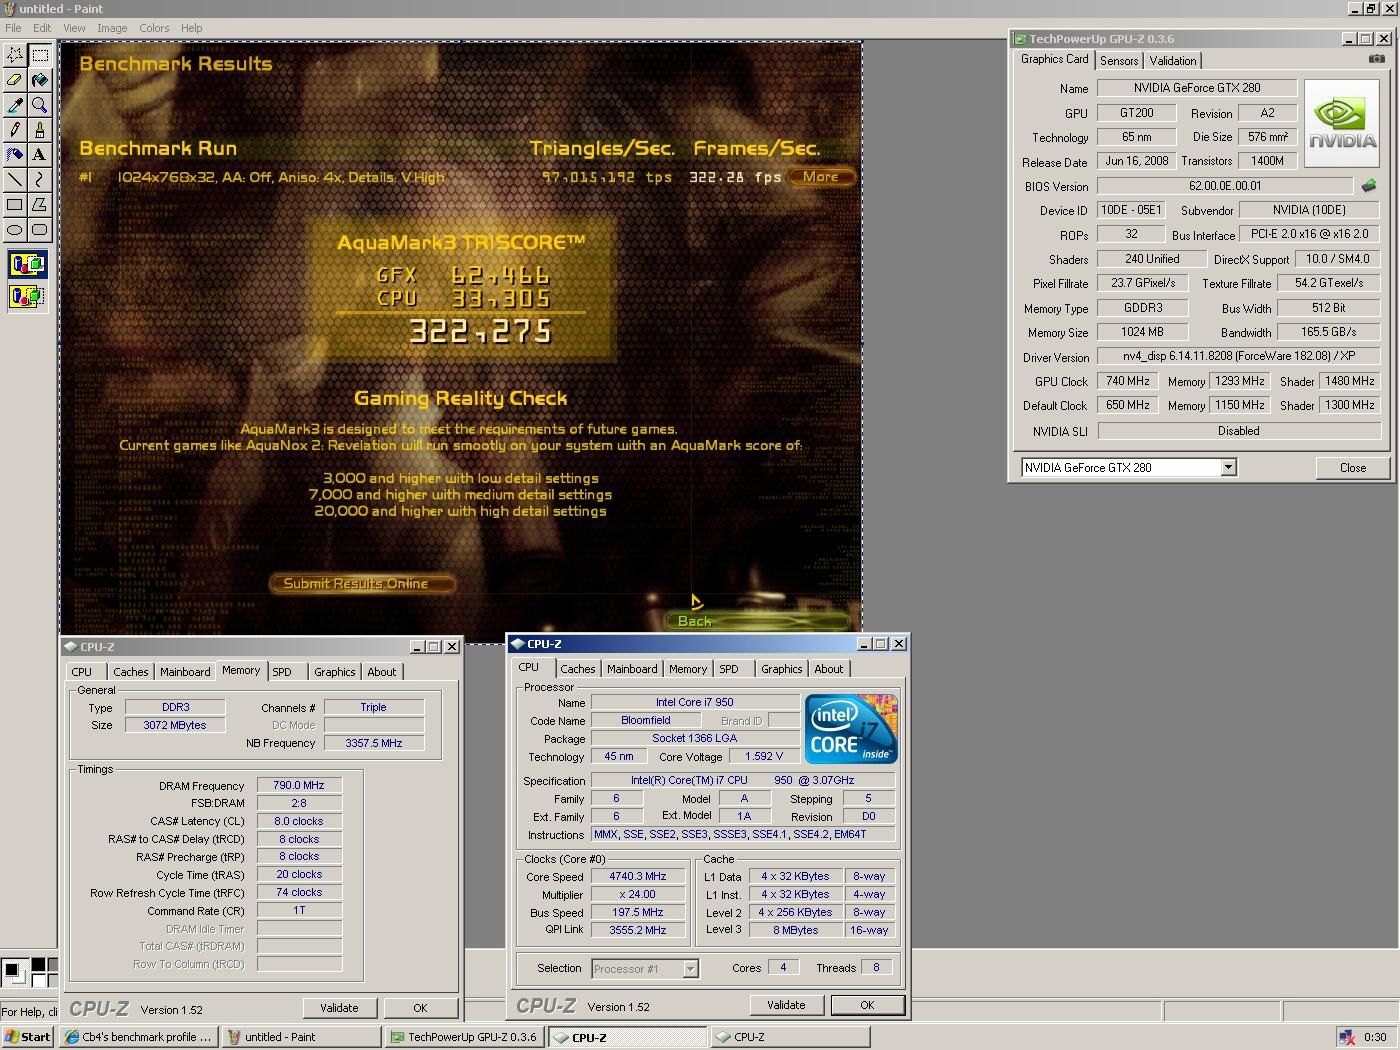The height and width of the screenshot is (1050, 1400).
Task: Click the GPU Clock value 740 MHz
Action: (x=1127, y=381)
